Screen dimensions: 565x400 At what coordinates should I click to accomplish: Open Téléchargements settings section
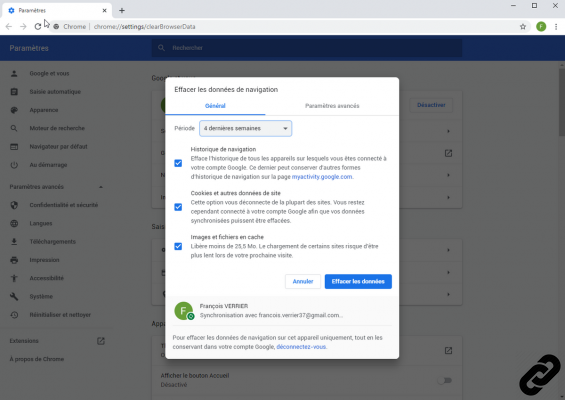pos(53,242)
